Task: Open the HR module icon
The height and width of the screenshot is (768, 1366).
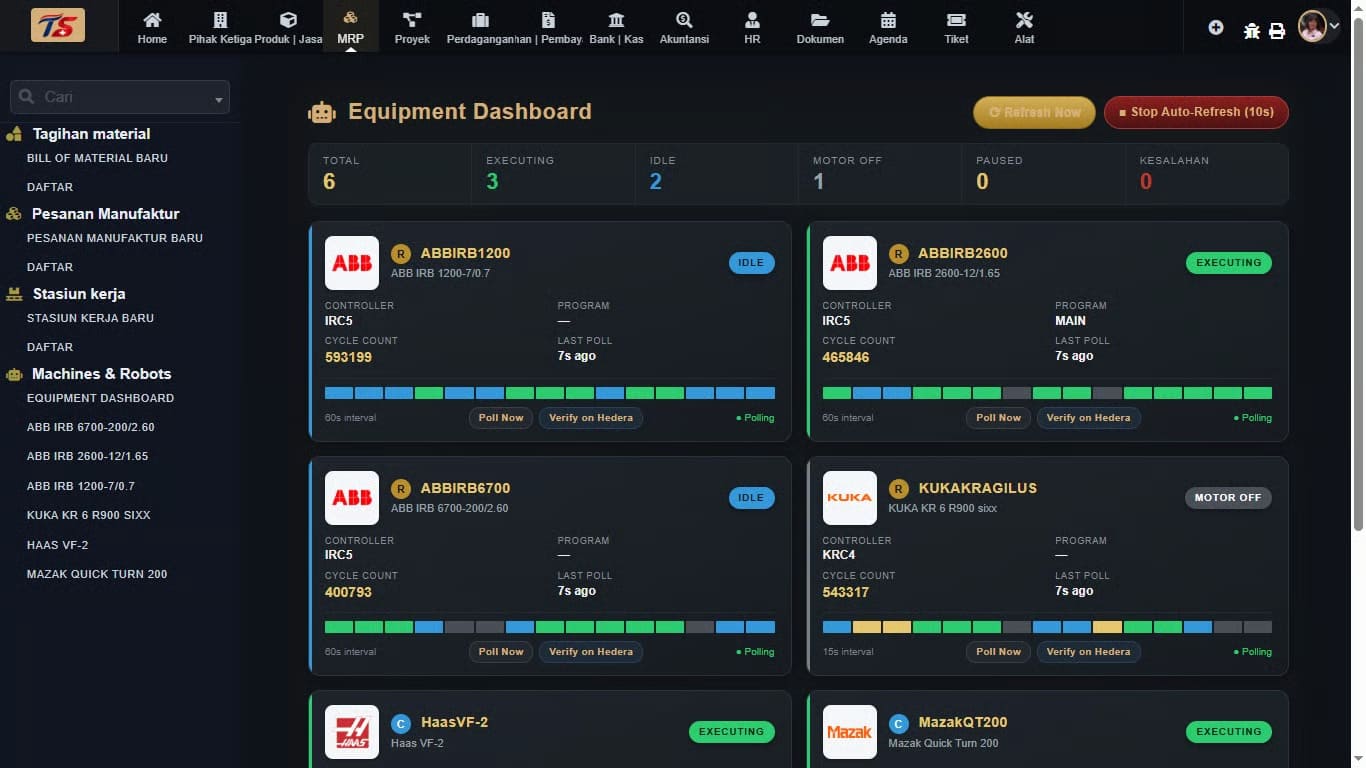Action: 752,19
